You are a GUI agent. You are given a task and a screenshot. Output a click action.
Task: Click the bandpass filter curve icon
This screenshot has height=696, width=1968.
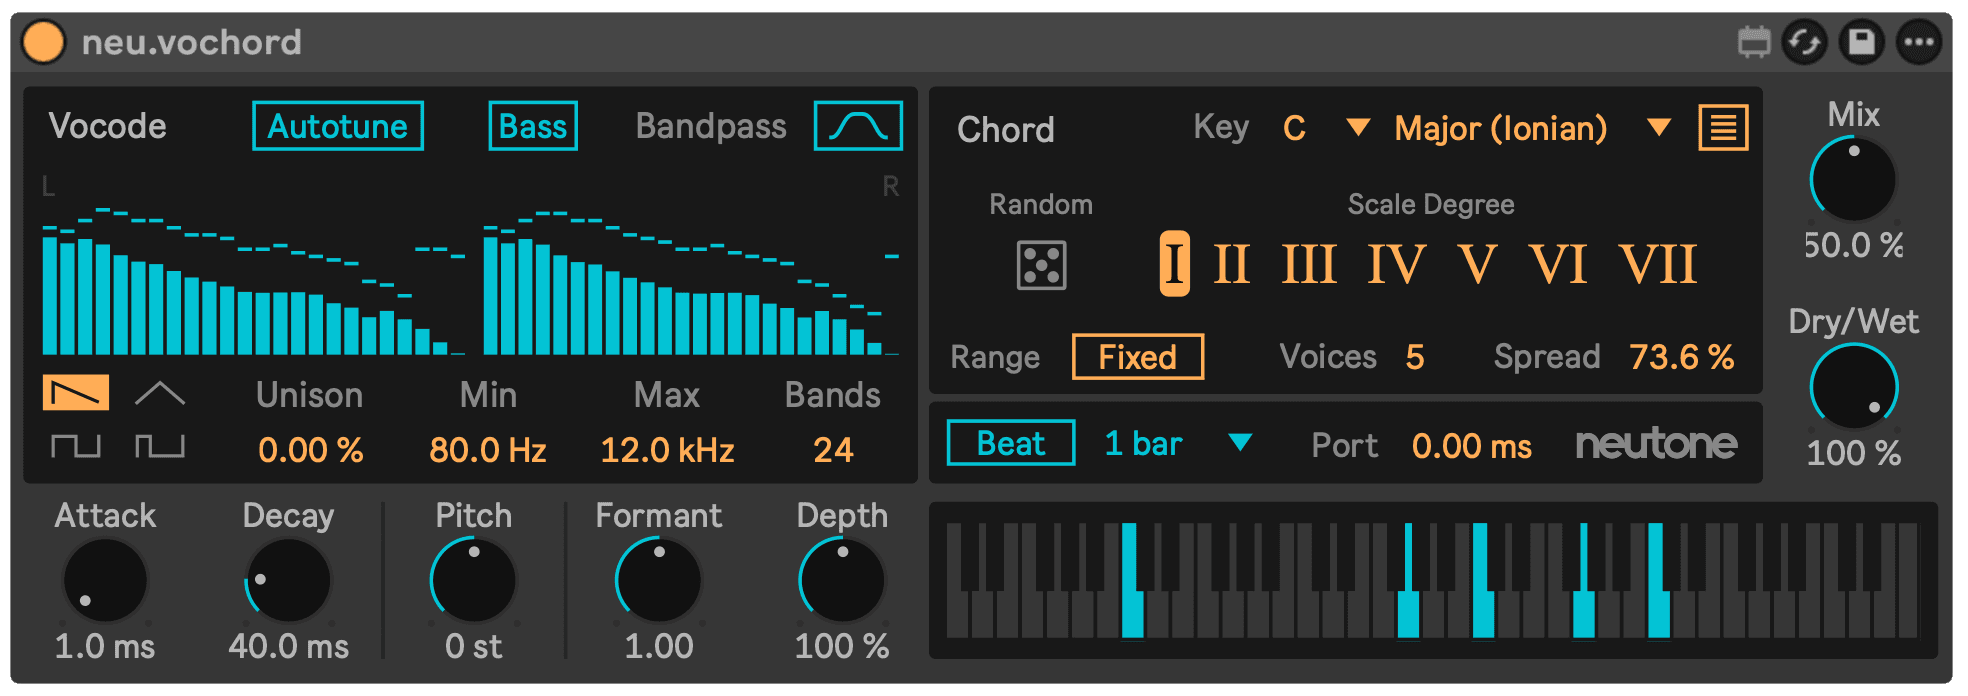(x=858, y=126)
